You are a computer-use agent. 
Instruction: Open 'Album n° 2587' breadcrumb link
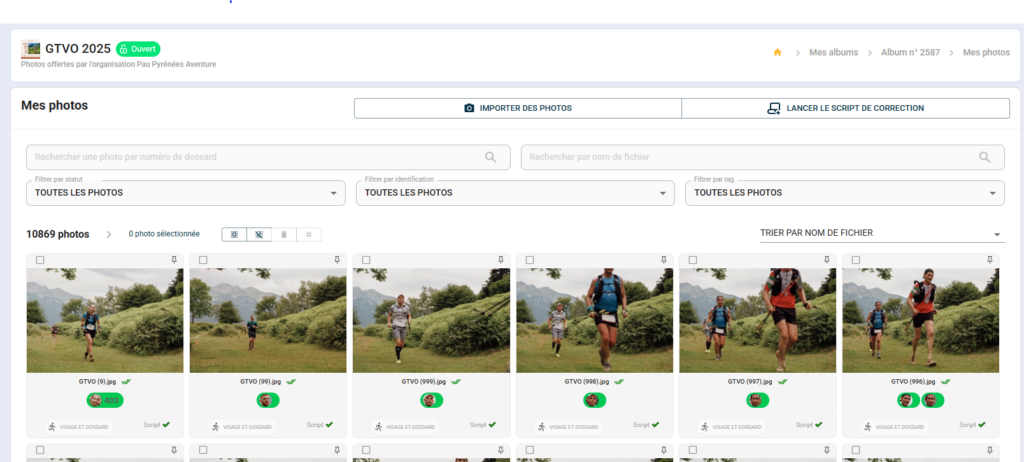pos(910,52)
